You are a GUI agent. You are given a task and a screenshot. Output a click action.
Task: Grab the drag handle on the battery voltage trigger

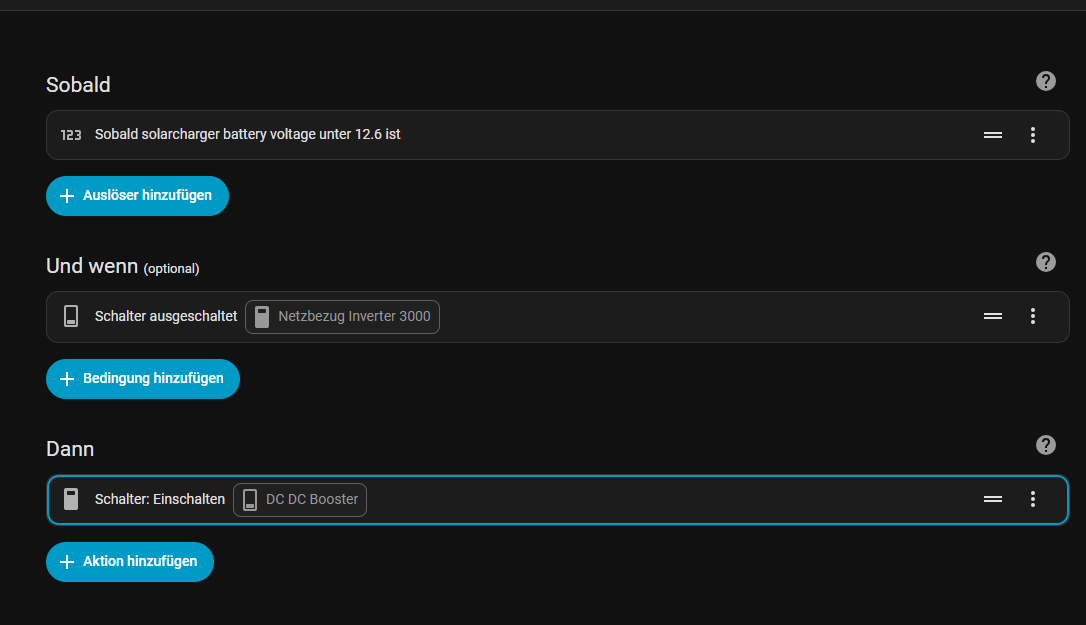(993, 135)
